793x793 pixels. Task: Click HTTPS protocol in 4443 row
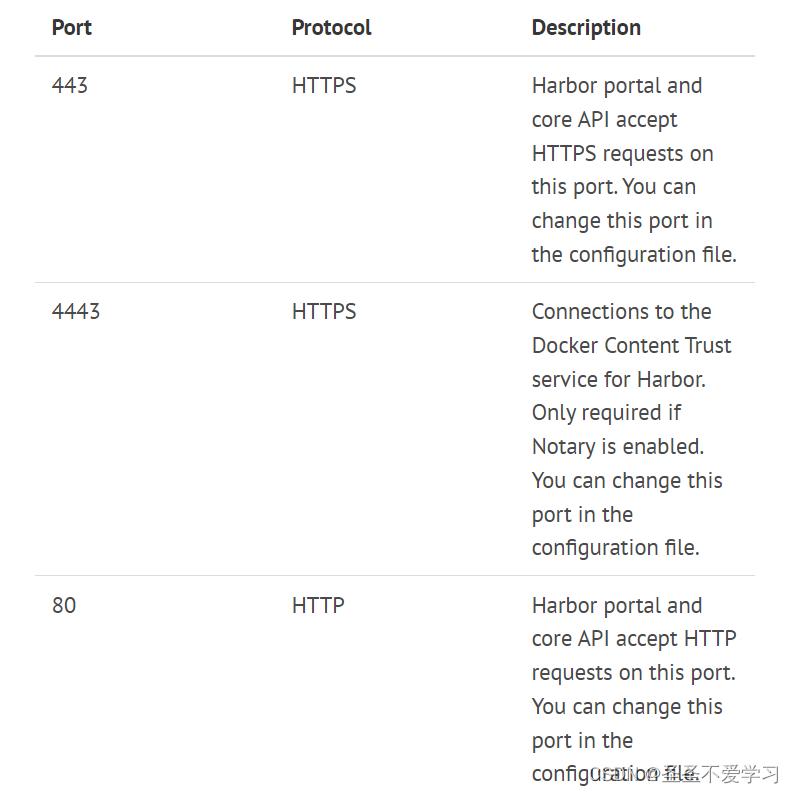click(324, 311)
